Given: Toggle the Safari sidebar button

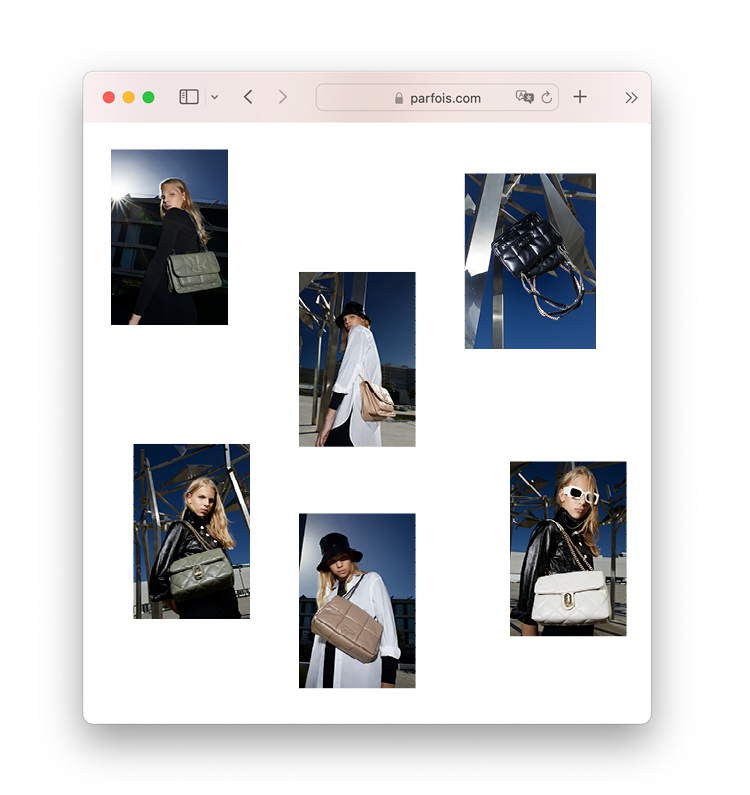Looking at the screenshot, I should 189,97.
